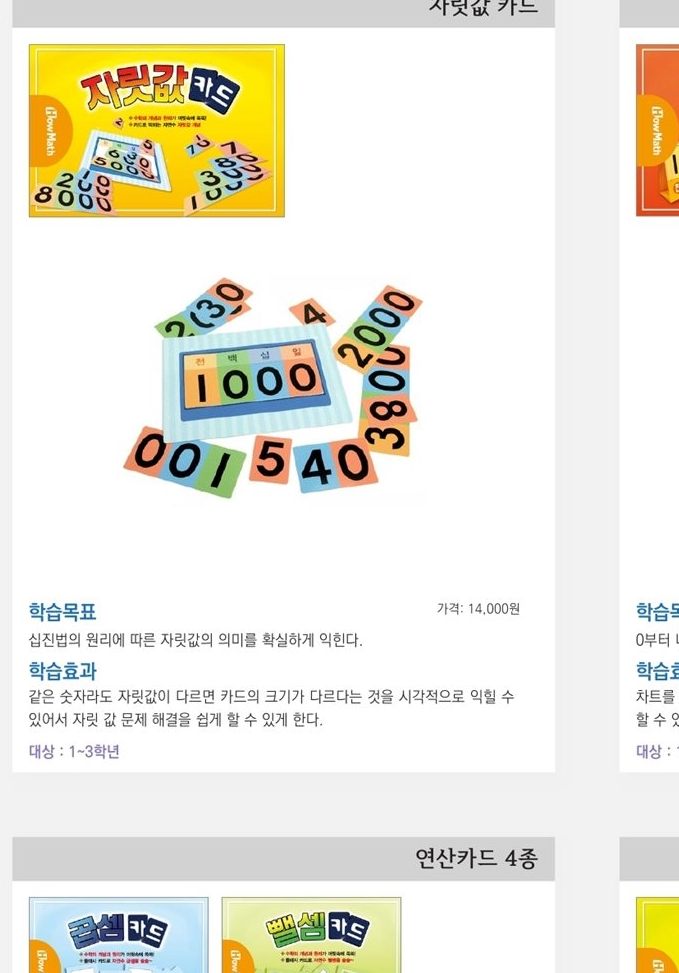Viewport: 679px width, 973px height.
Task: Open the orange product box thumbnail at right edge
Action: click(657, 130)
